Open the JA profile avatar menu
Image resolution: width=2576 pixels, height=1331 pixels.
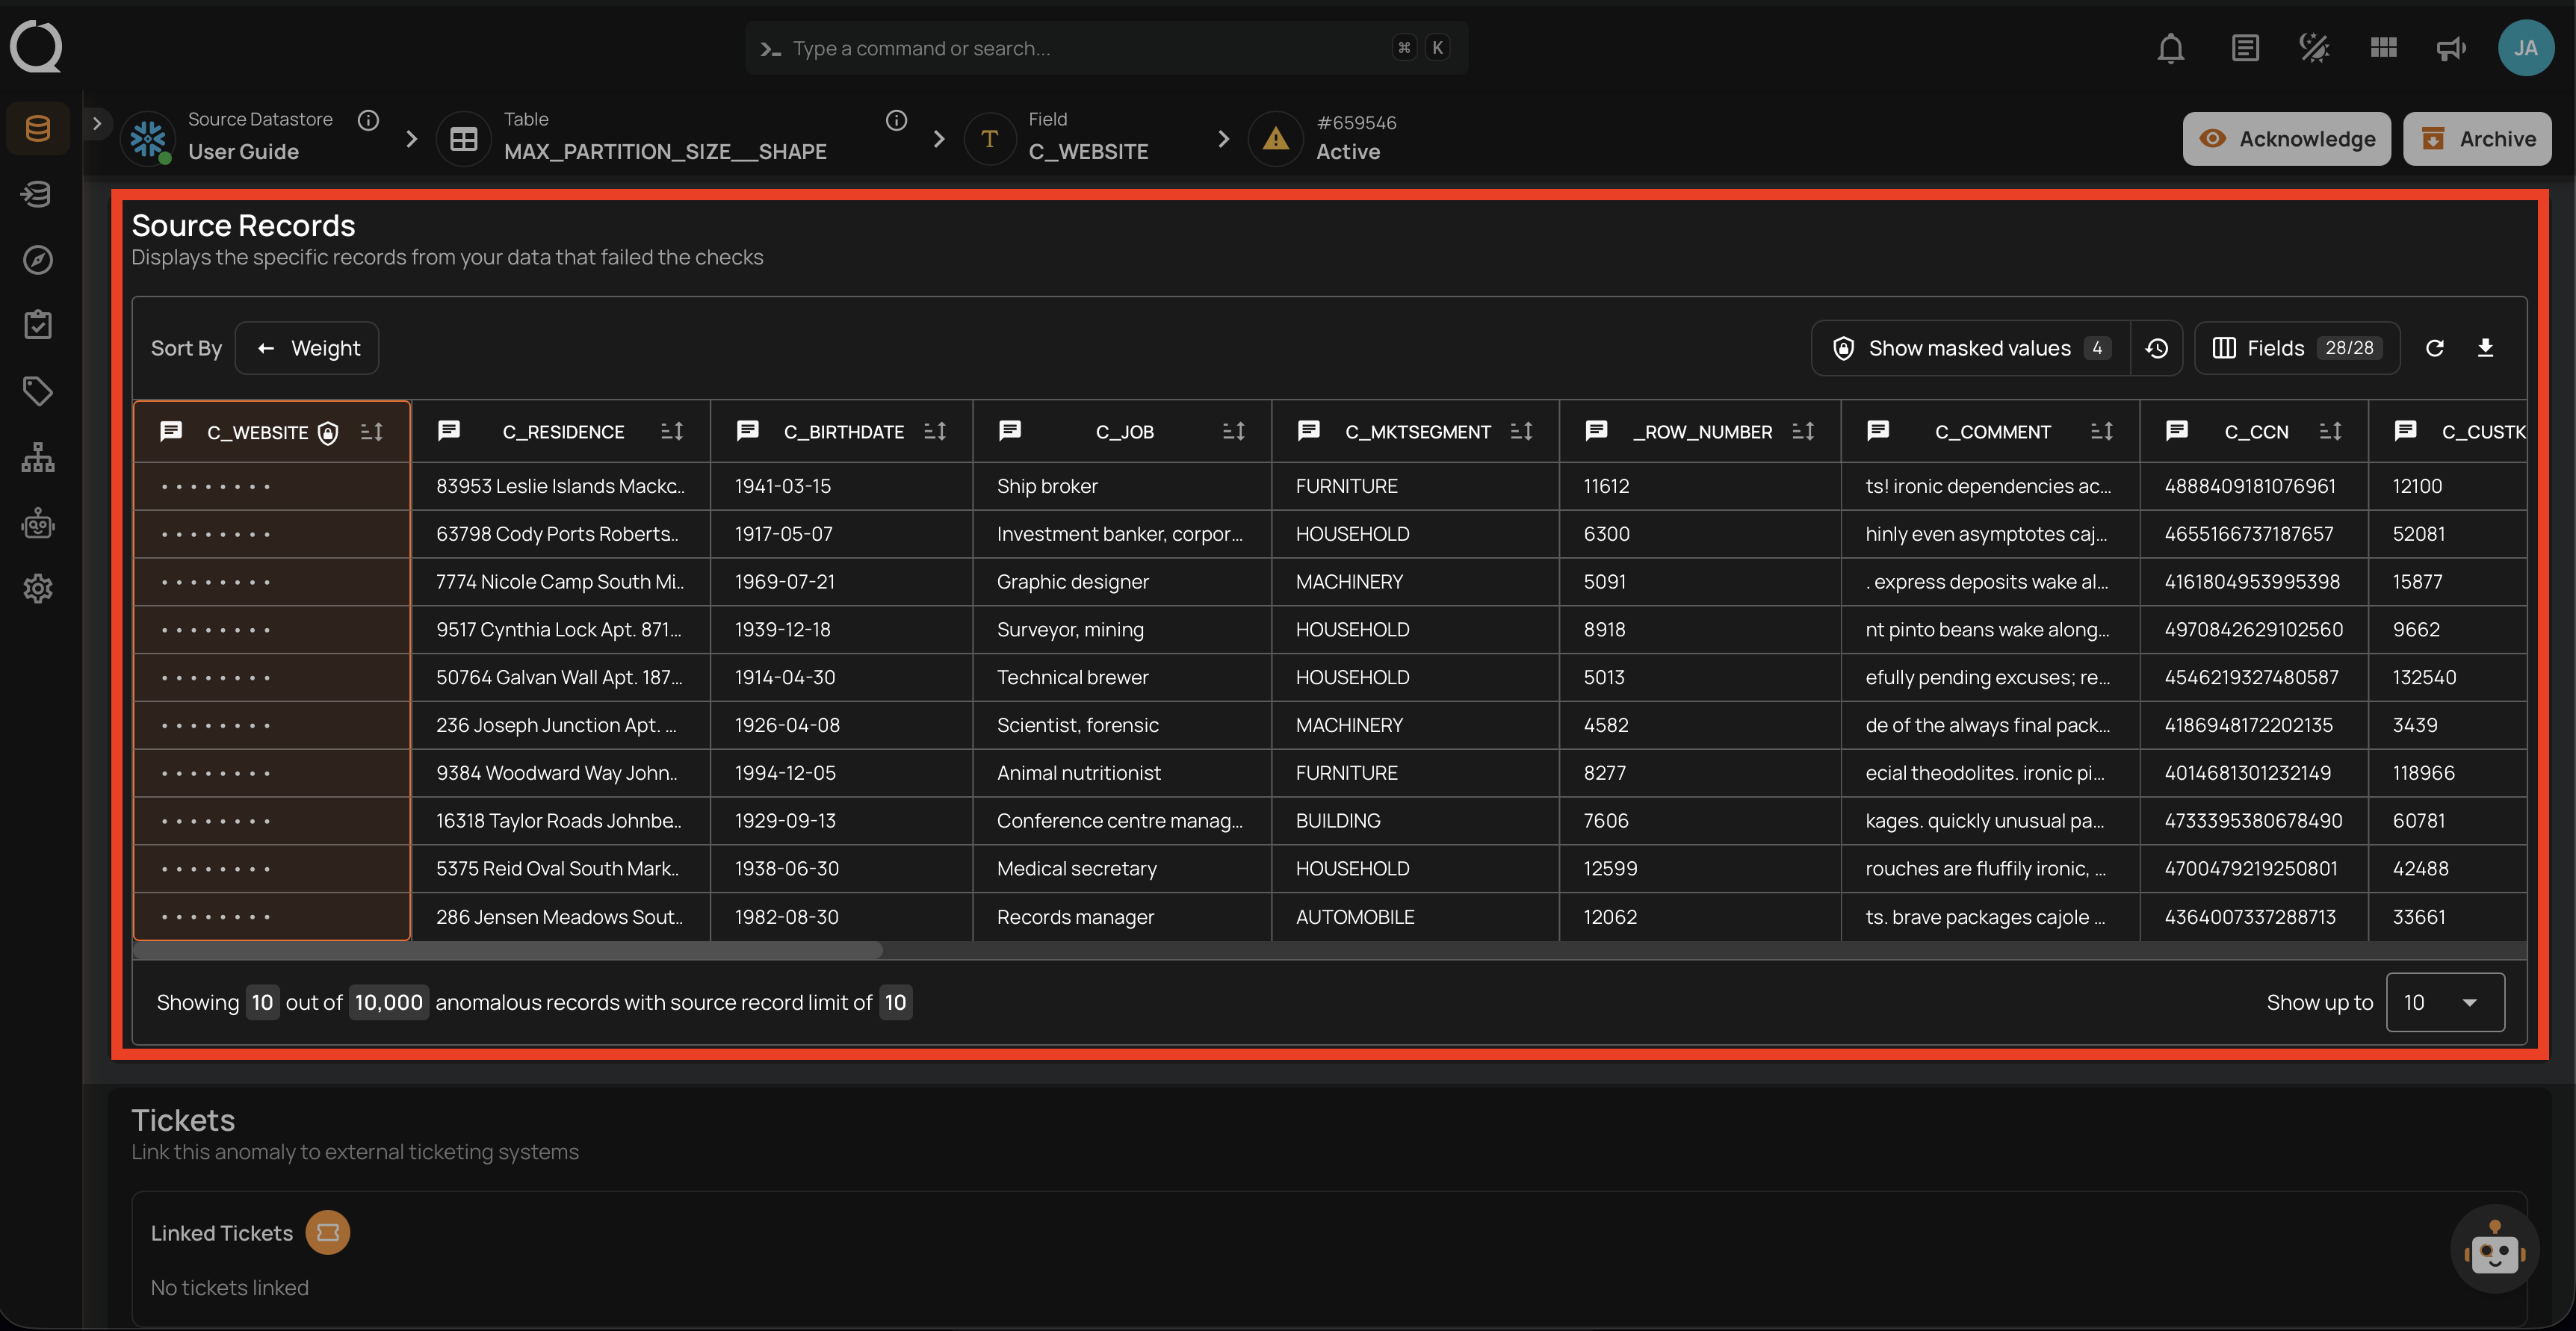tap(2526, 47)
